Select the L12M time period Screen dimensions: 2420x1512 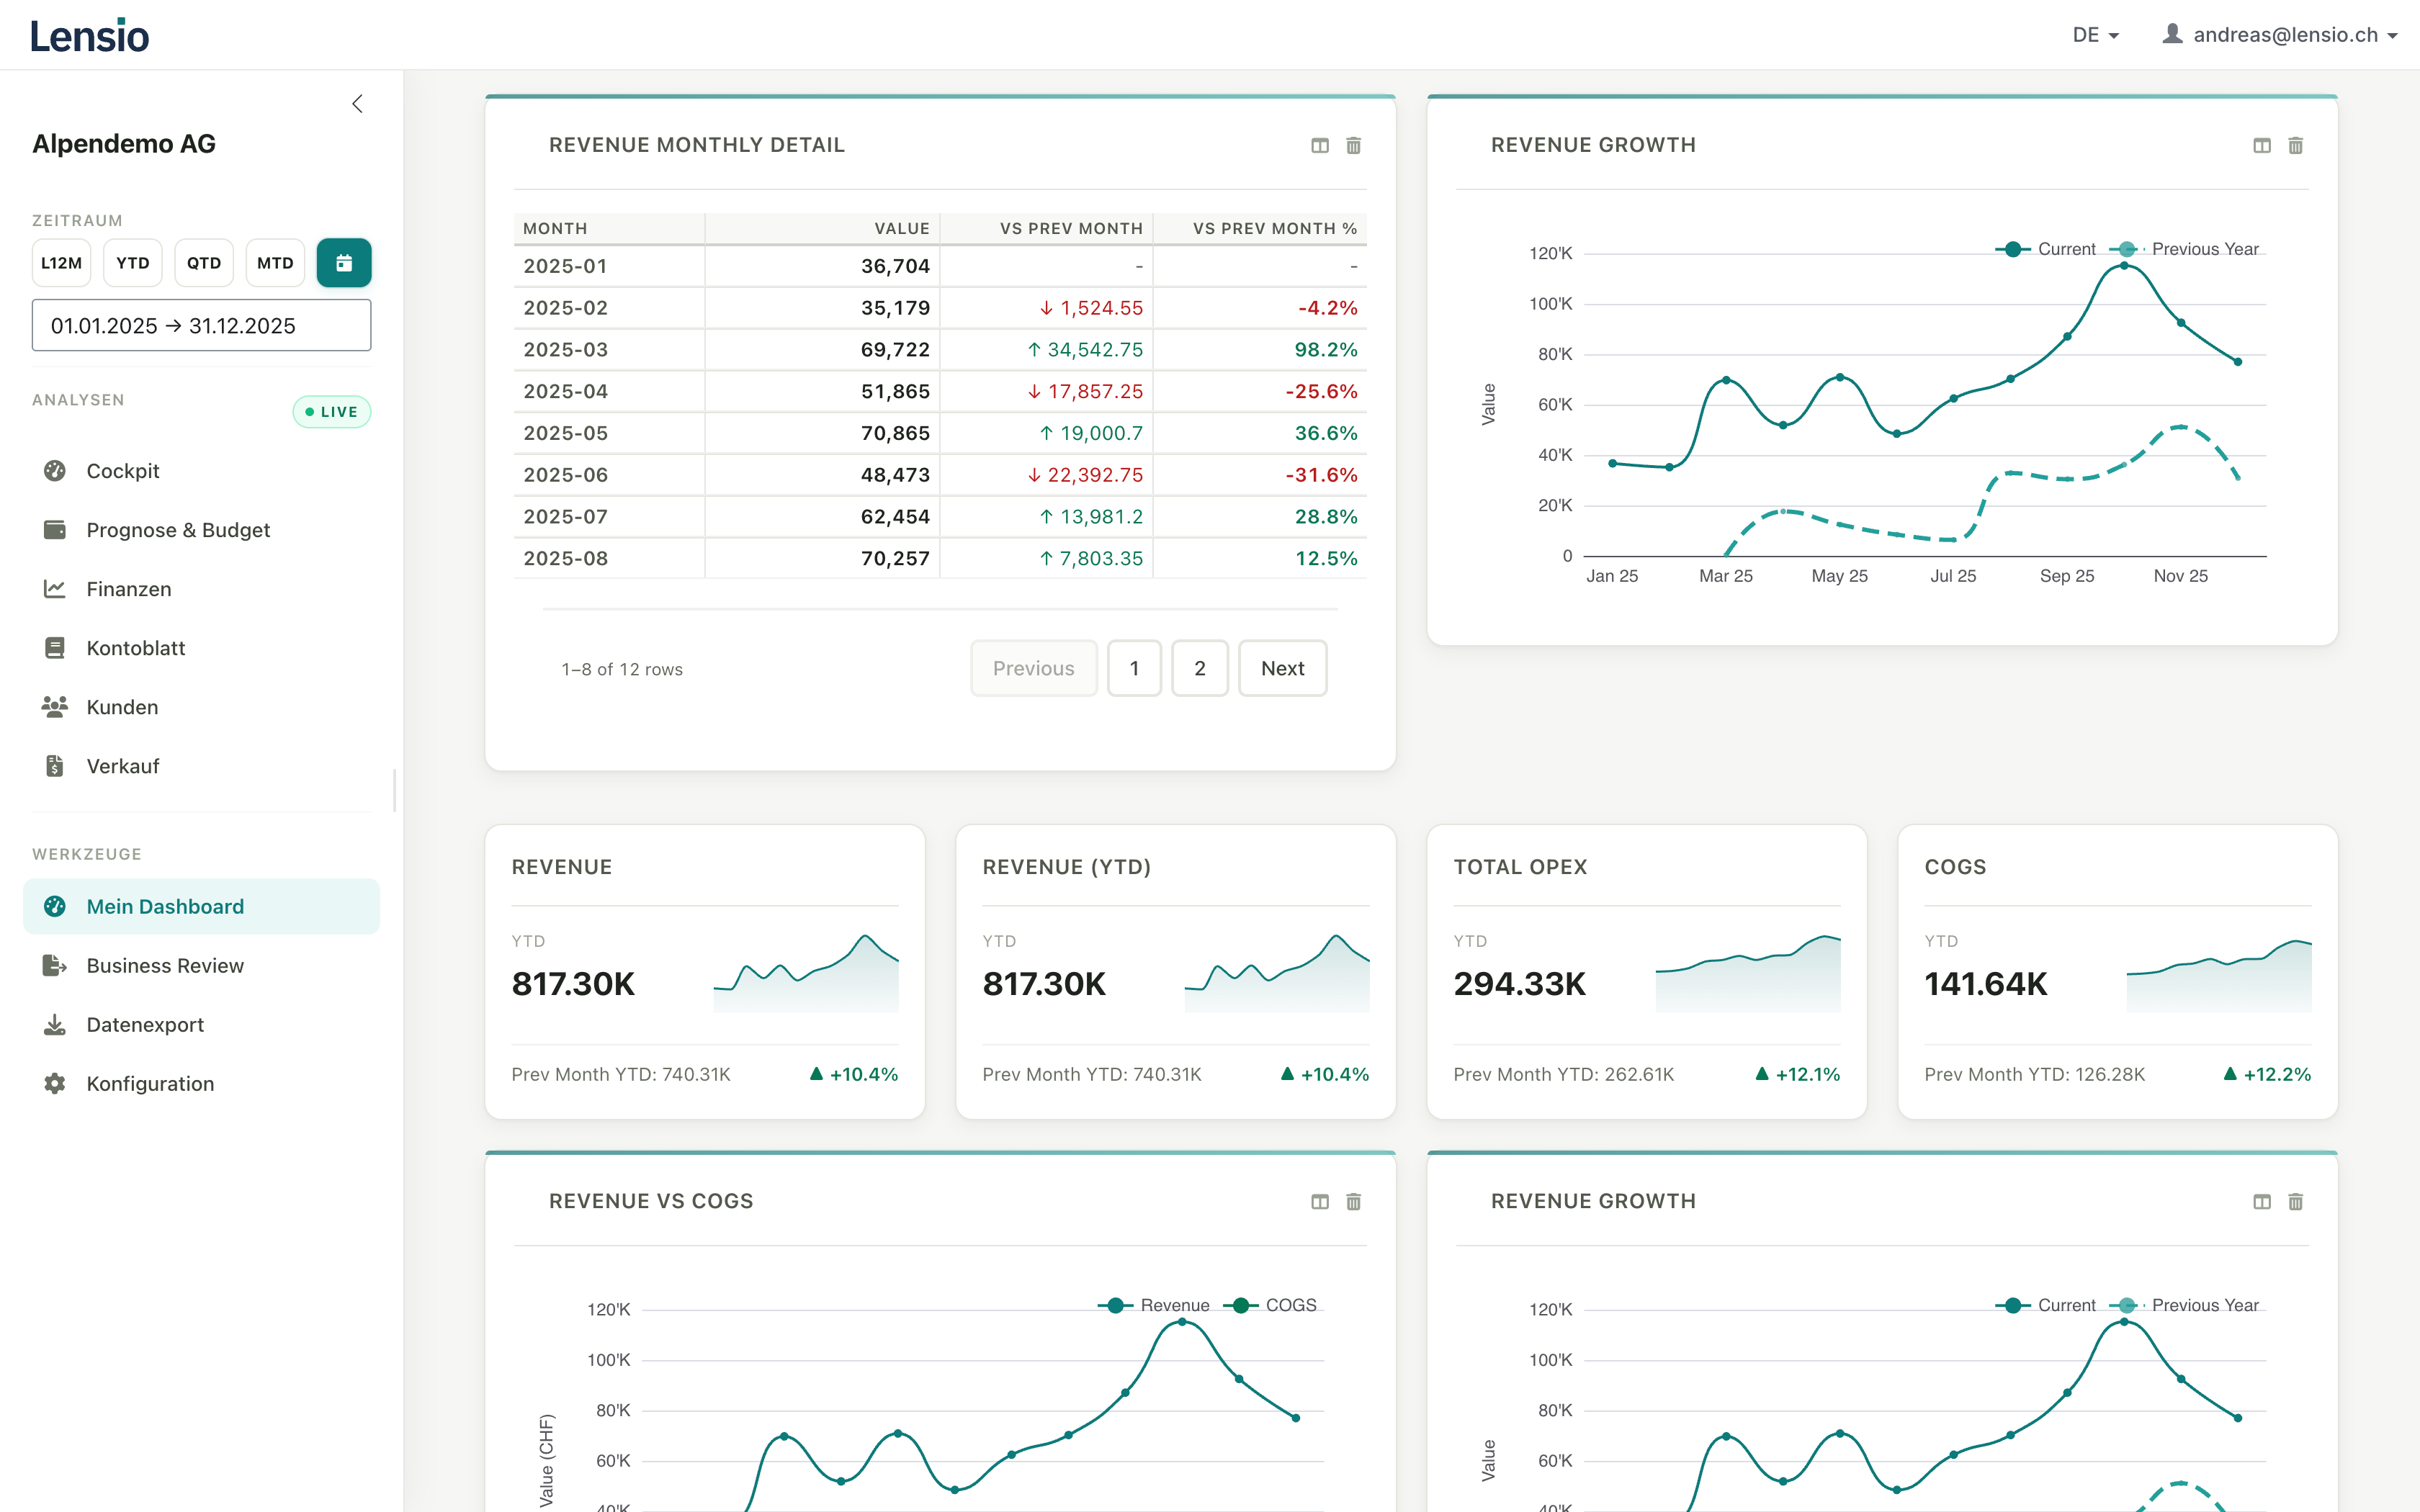61,262
